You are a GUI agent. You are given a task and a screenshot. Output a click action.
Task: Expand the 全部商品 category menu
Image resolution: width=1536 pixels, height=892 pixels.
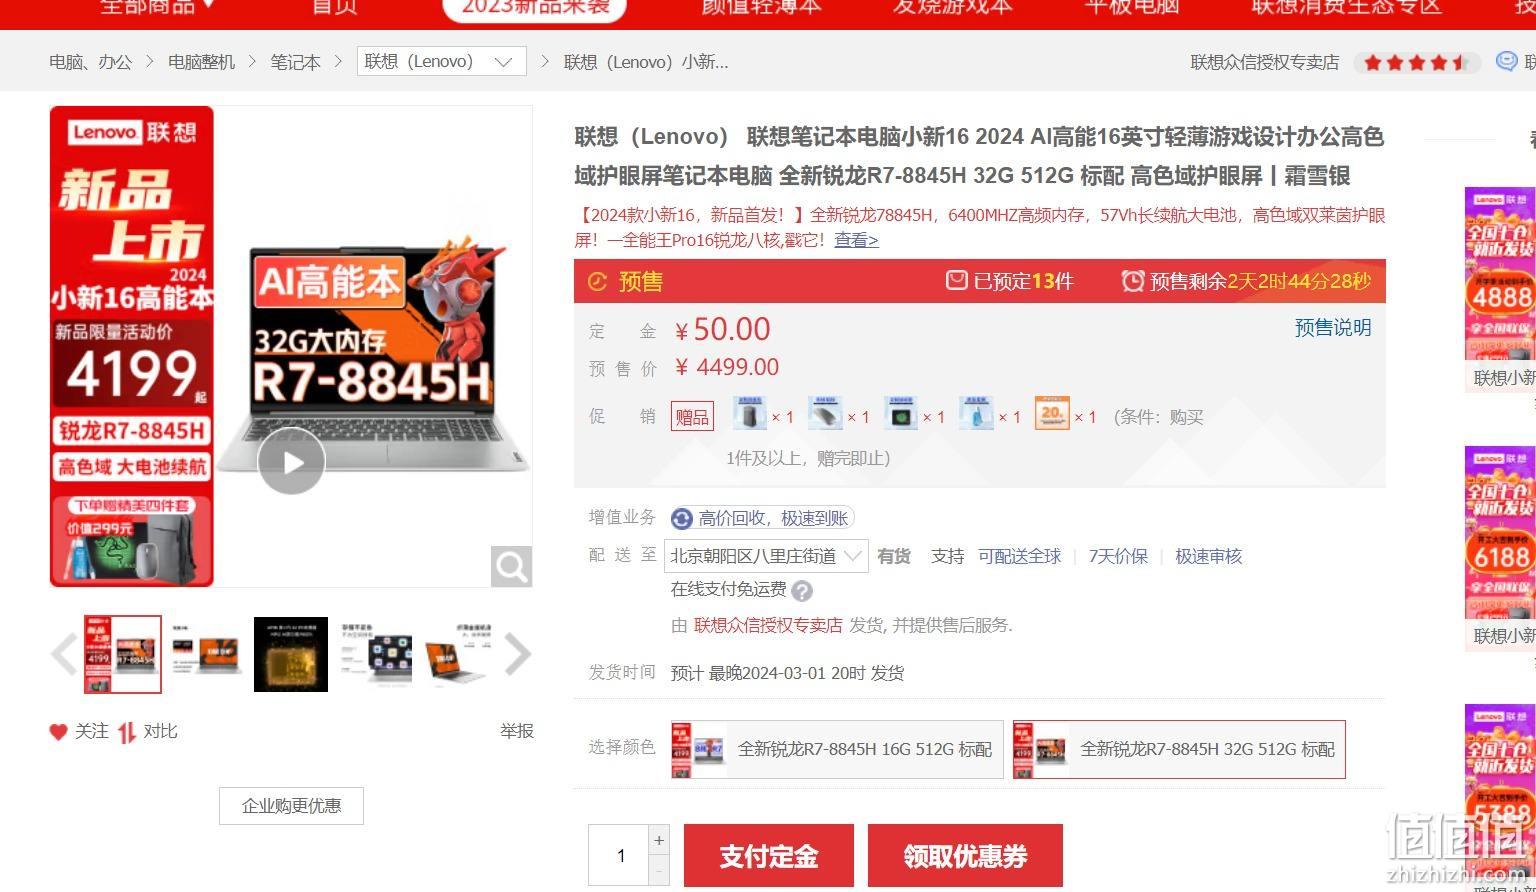[x=158, y=7]
